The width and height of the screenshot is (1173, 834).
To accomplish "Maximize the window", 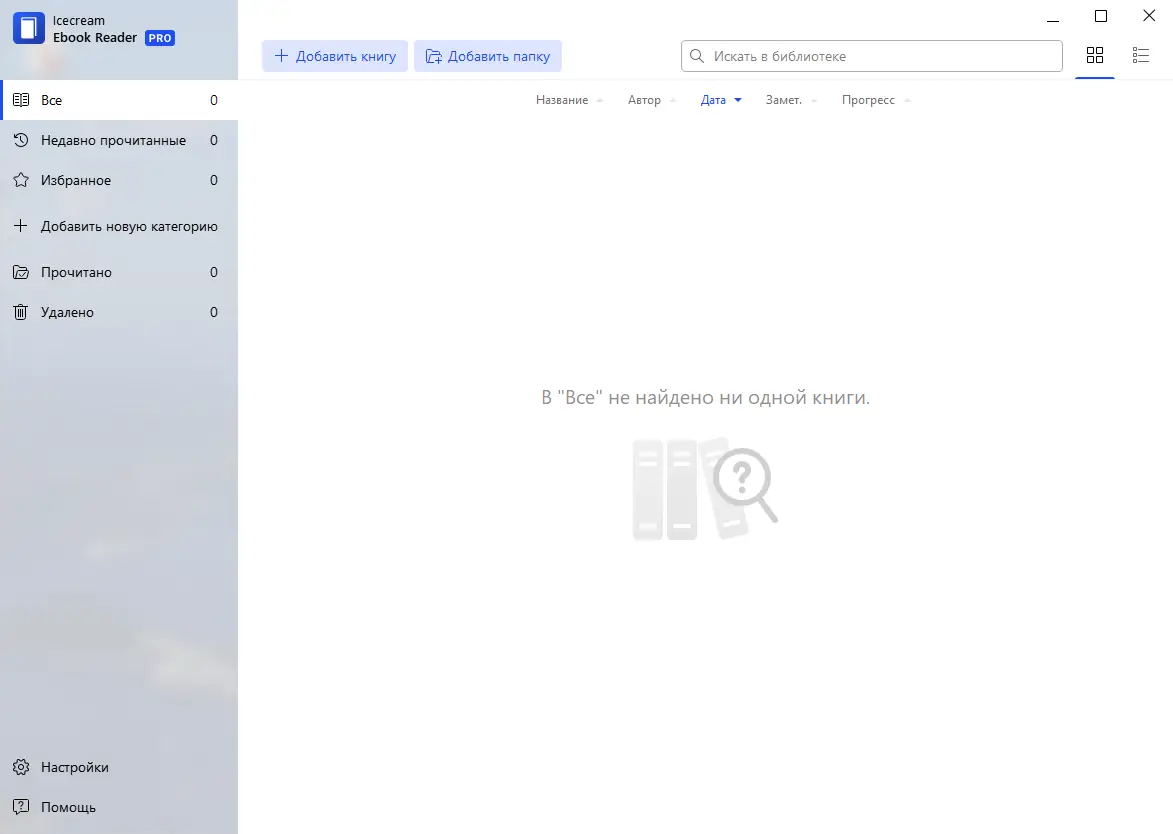I will pyautogui.click(x=1100, y=16).
